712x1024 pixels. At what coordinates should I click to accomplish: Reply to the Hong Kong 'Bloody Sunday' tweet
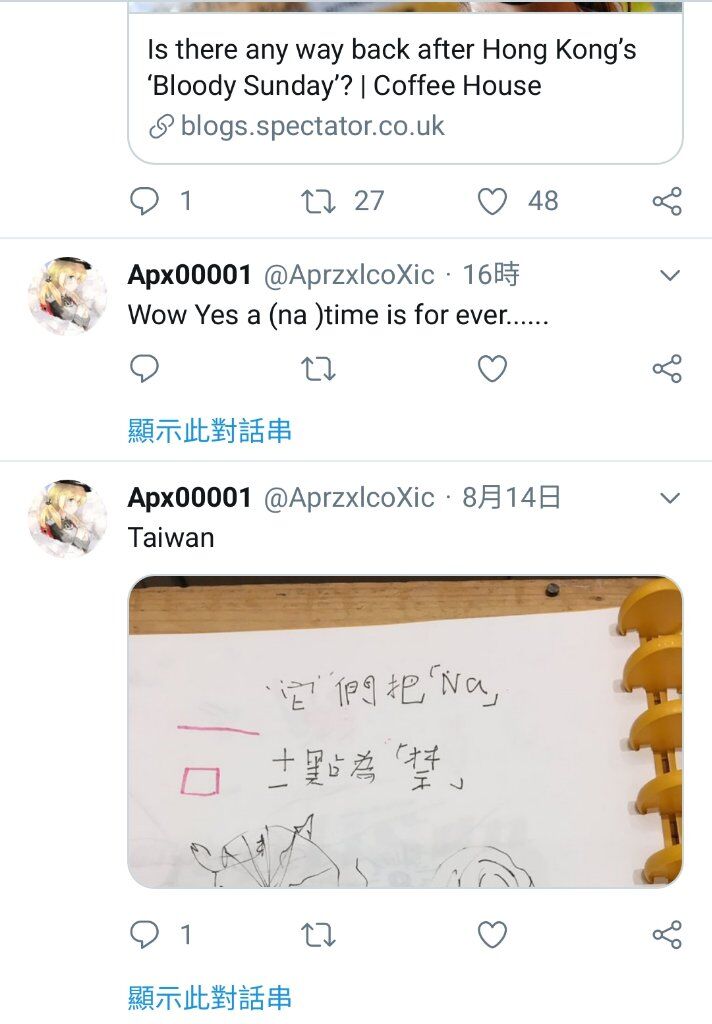144,201
